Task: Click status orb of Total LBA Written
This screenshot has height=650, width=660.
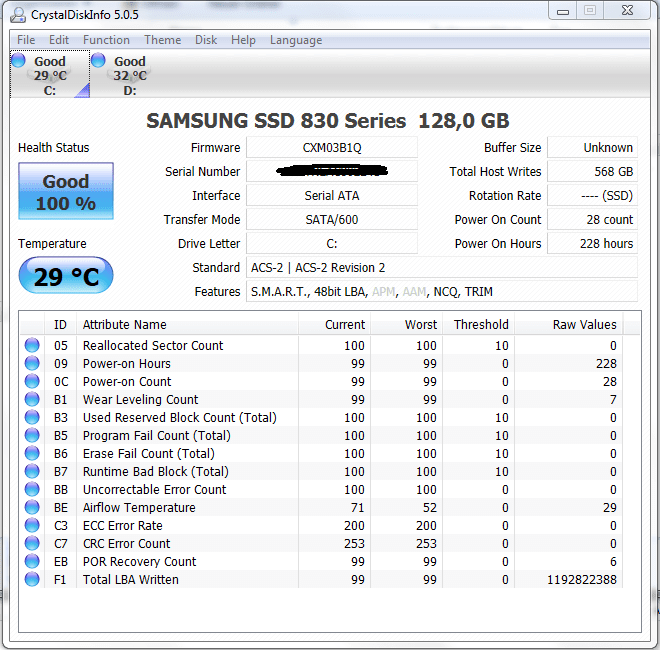Action: click(32, 579)
